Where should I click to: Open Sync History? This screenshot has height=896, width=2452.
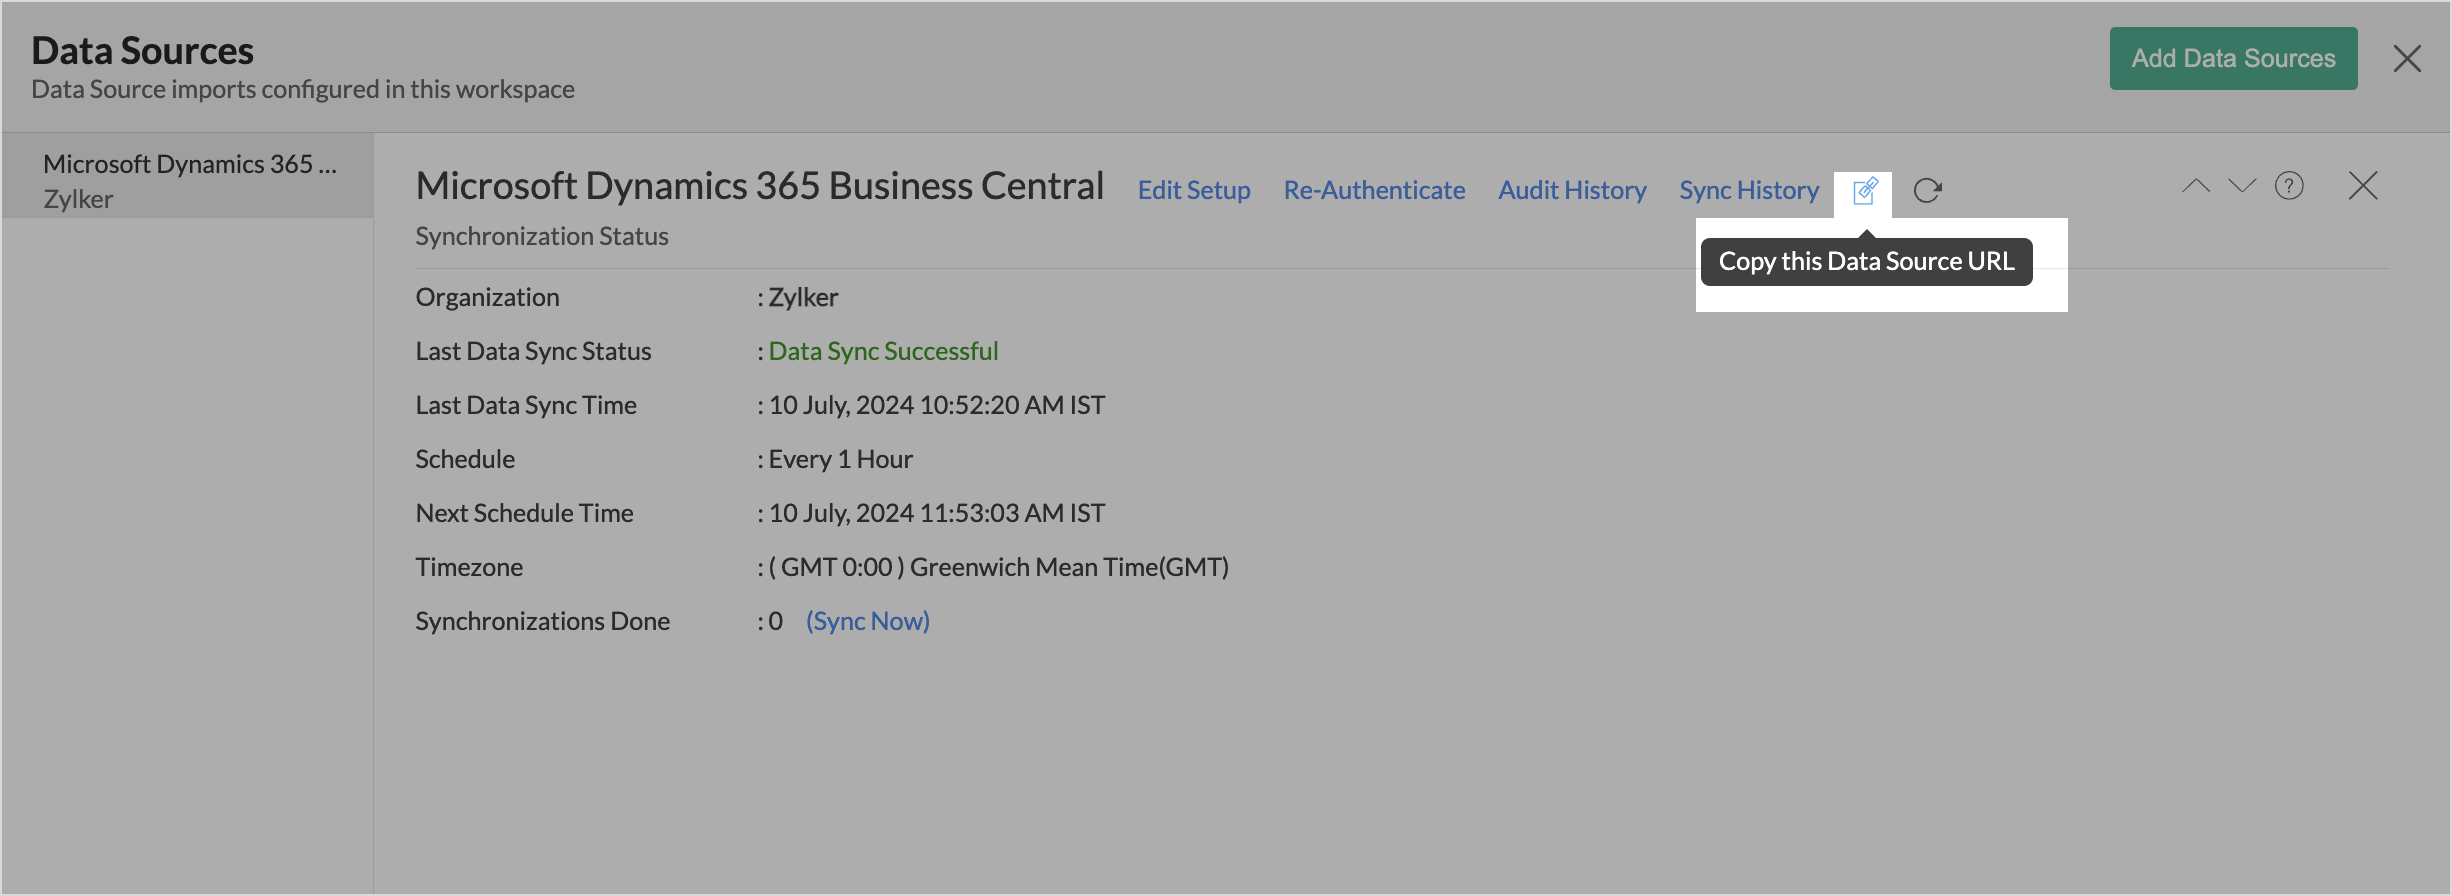(x=1749, y=190)
